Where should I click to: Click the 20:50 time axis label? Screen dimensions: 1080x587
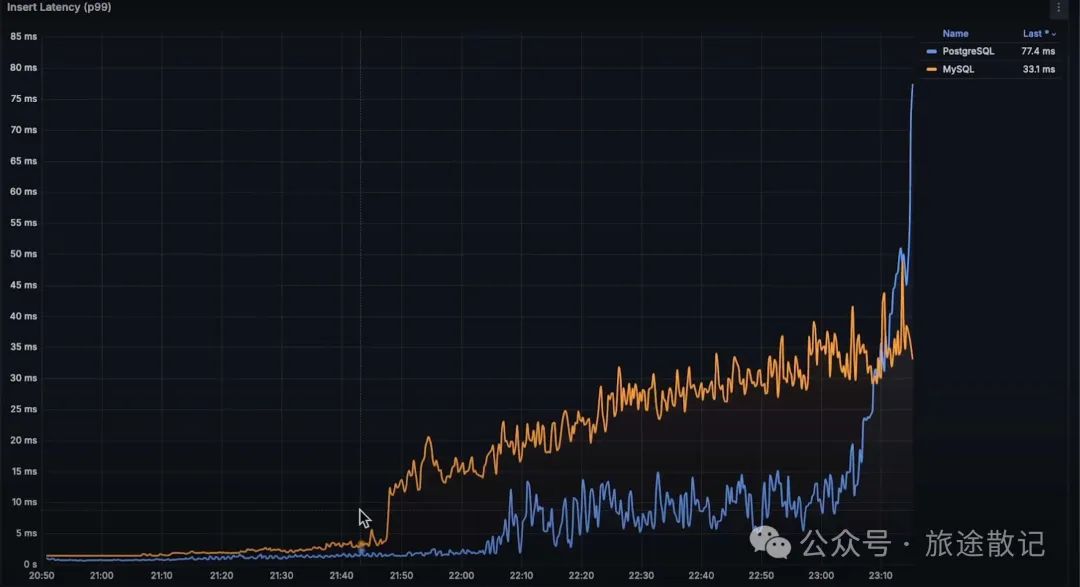41,575
